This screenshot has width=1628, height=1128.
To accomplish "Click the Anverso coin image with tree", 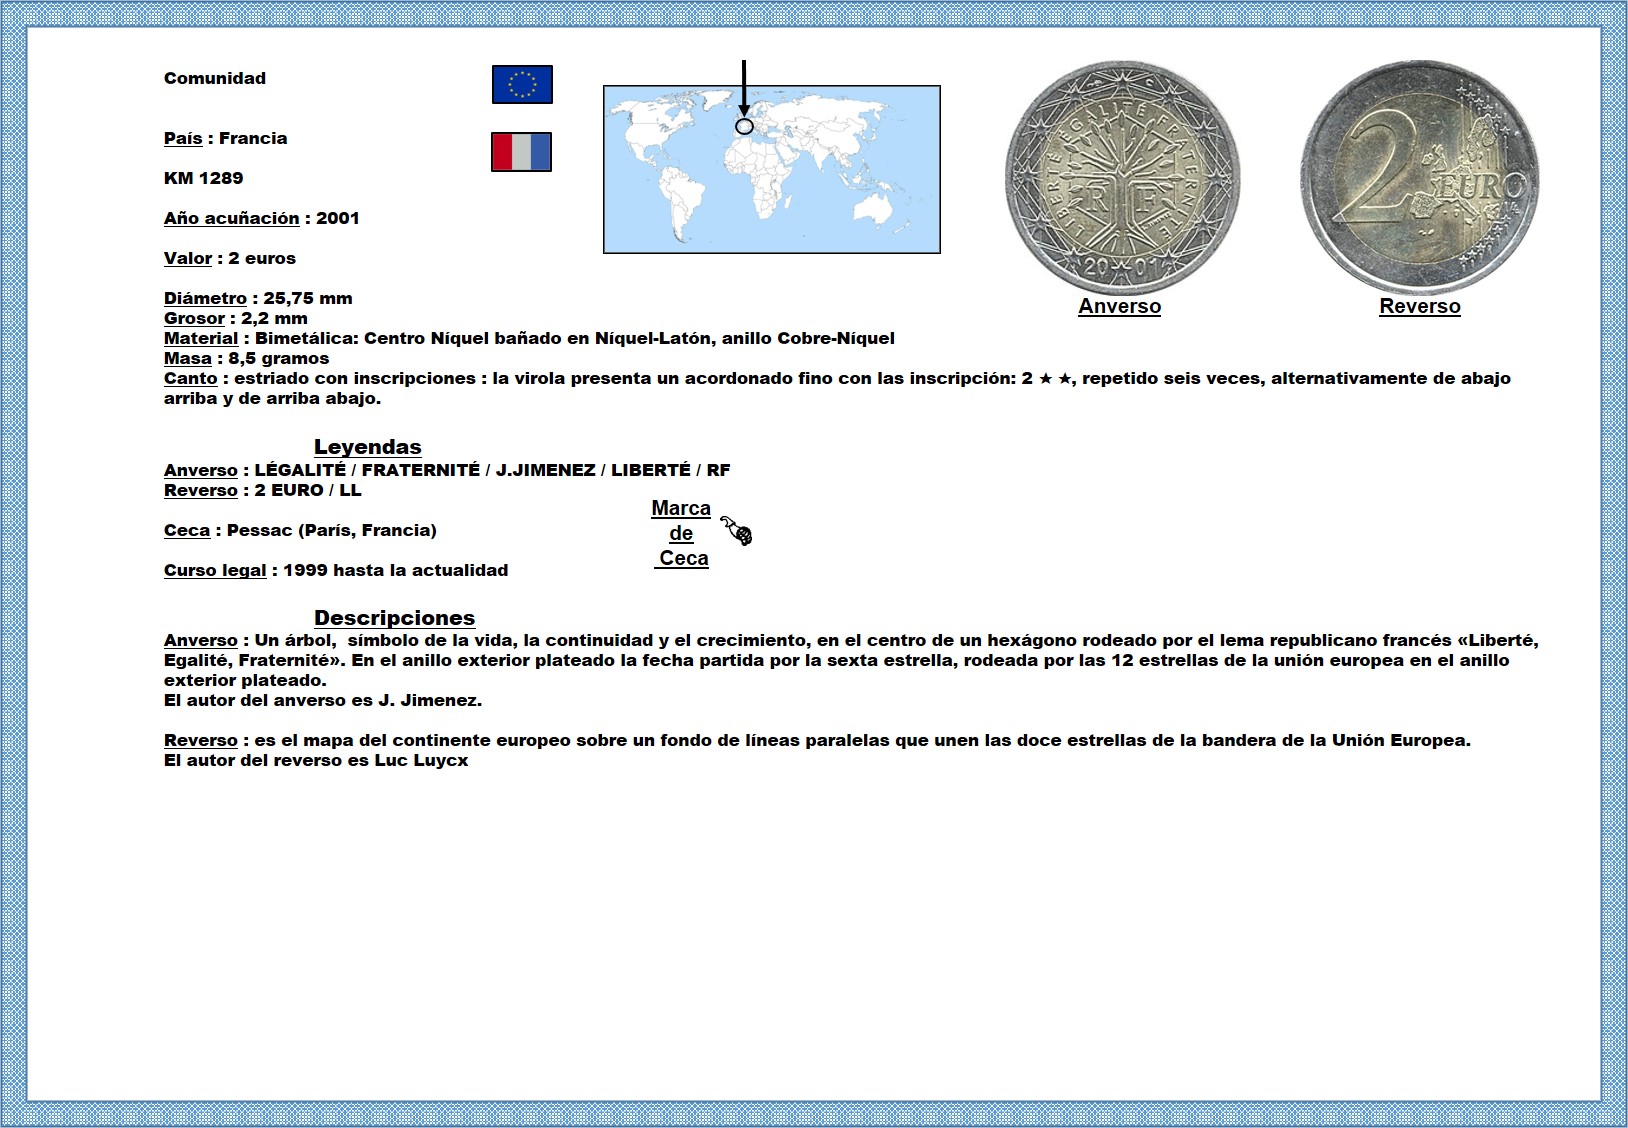I will coord(1122,178).
